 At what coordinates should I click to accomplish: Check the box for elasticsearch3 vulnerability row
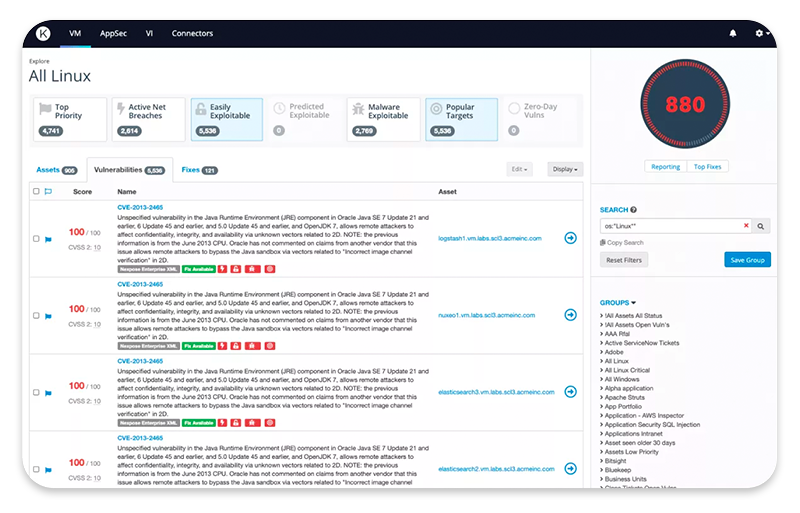click(x=36, y=393)
